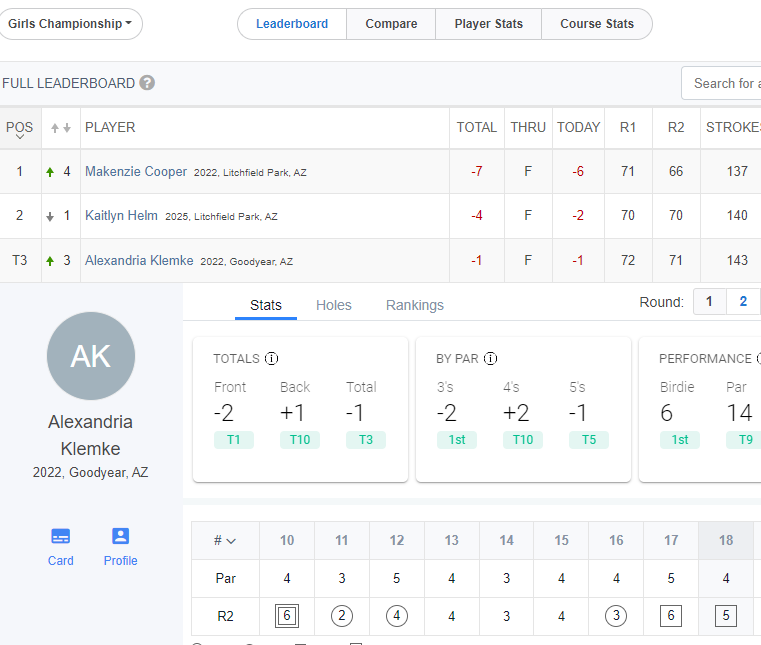Click the double-bogey 6 on hole 10
The image size is (761, 645).
287,616
